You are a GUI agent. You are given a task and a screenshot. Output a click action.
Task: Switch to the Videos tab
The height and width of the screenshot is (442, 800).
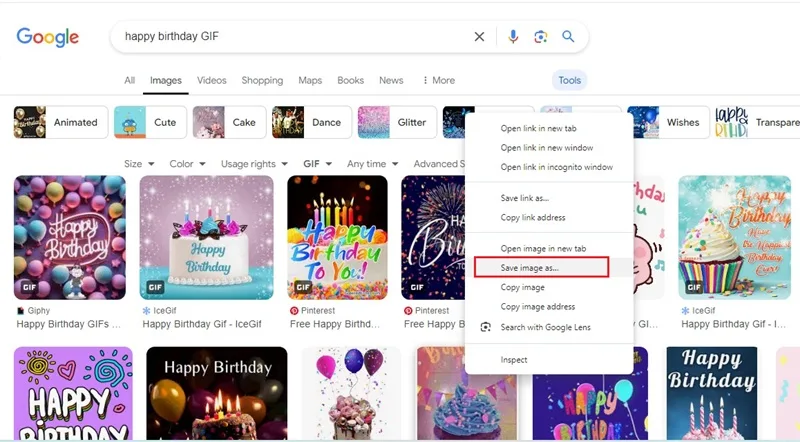point(212,80)
